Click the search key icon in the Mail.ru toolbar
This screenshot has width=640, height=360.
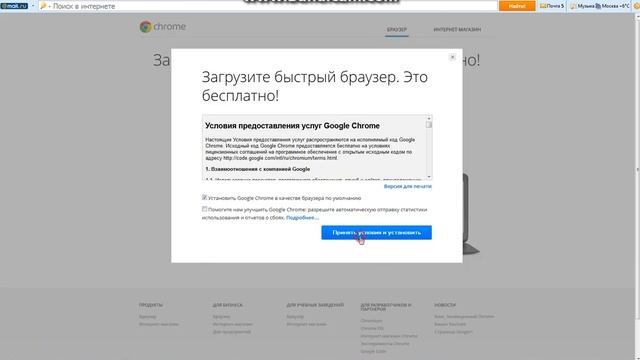[43, 6]
